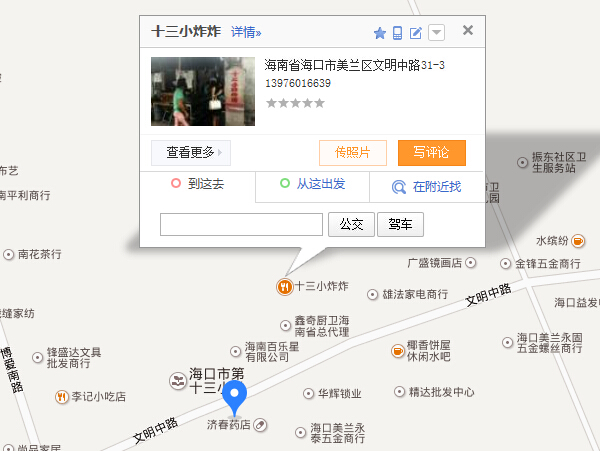Click the route location input field
This screenshot has width=600, height=451.
241,225
